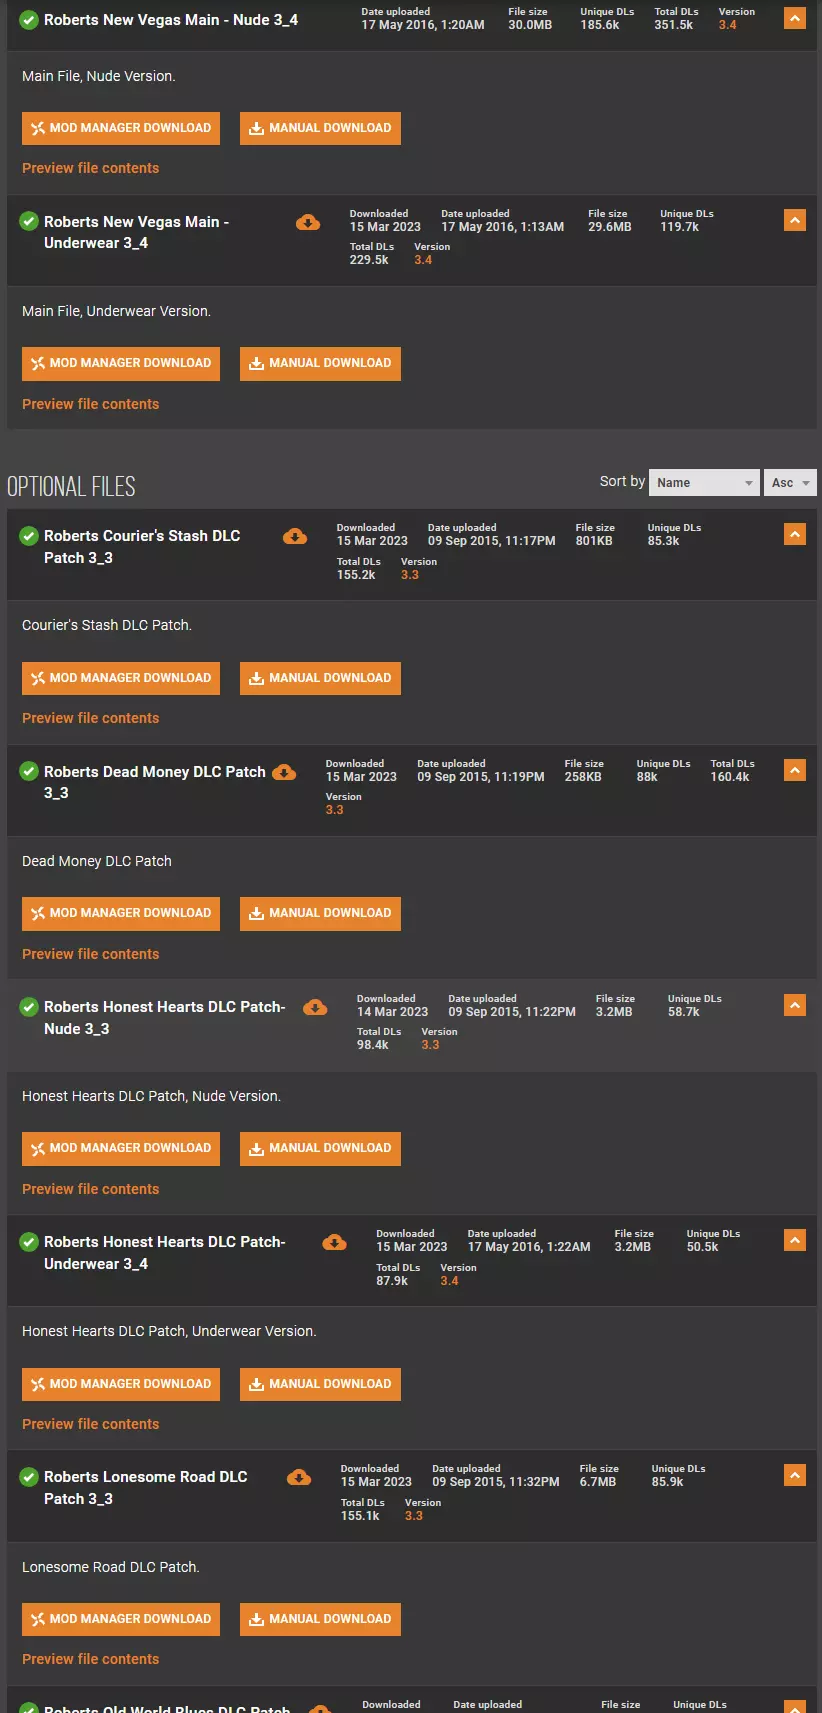The width and height of the screenshot is (822, 1713).
Task: Click the 'Roberts Lonesome Road DLC Patch 3_3' title
Action: pos(146,1488)
